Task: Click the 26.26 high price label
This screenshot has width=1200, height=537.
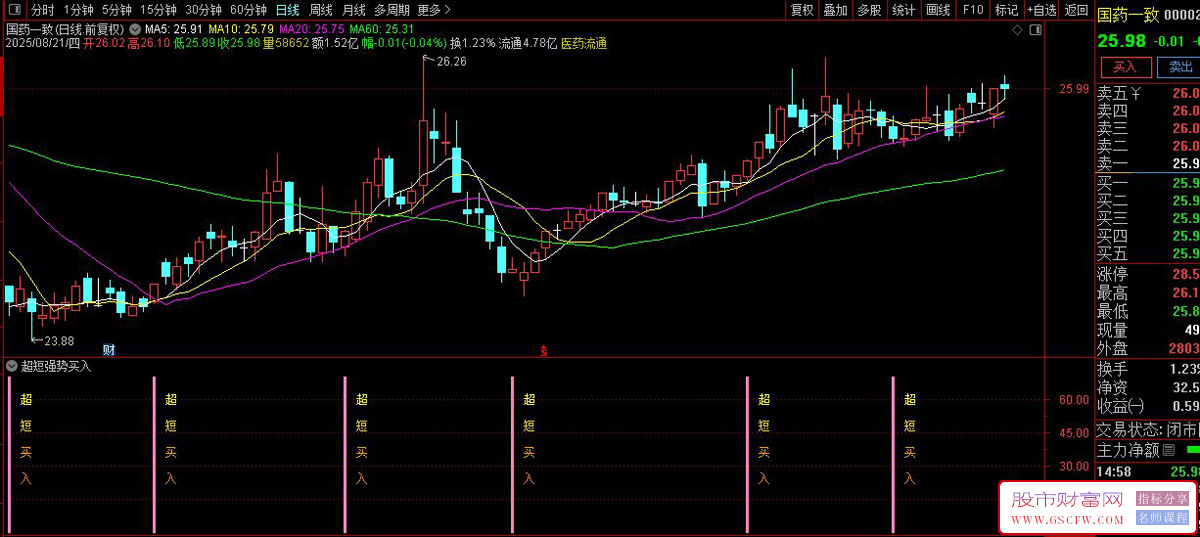Action: pos(450,62)
